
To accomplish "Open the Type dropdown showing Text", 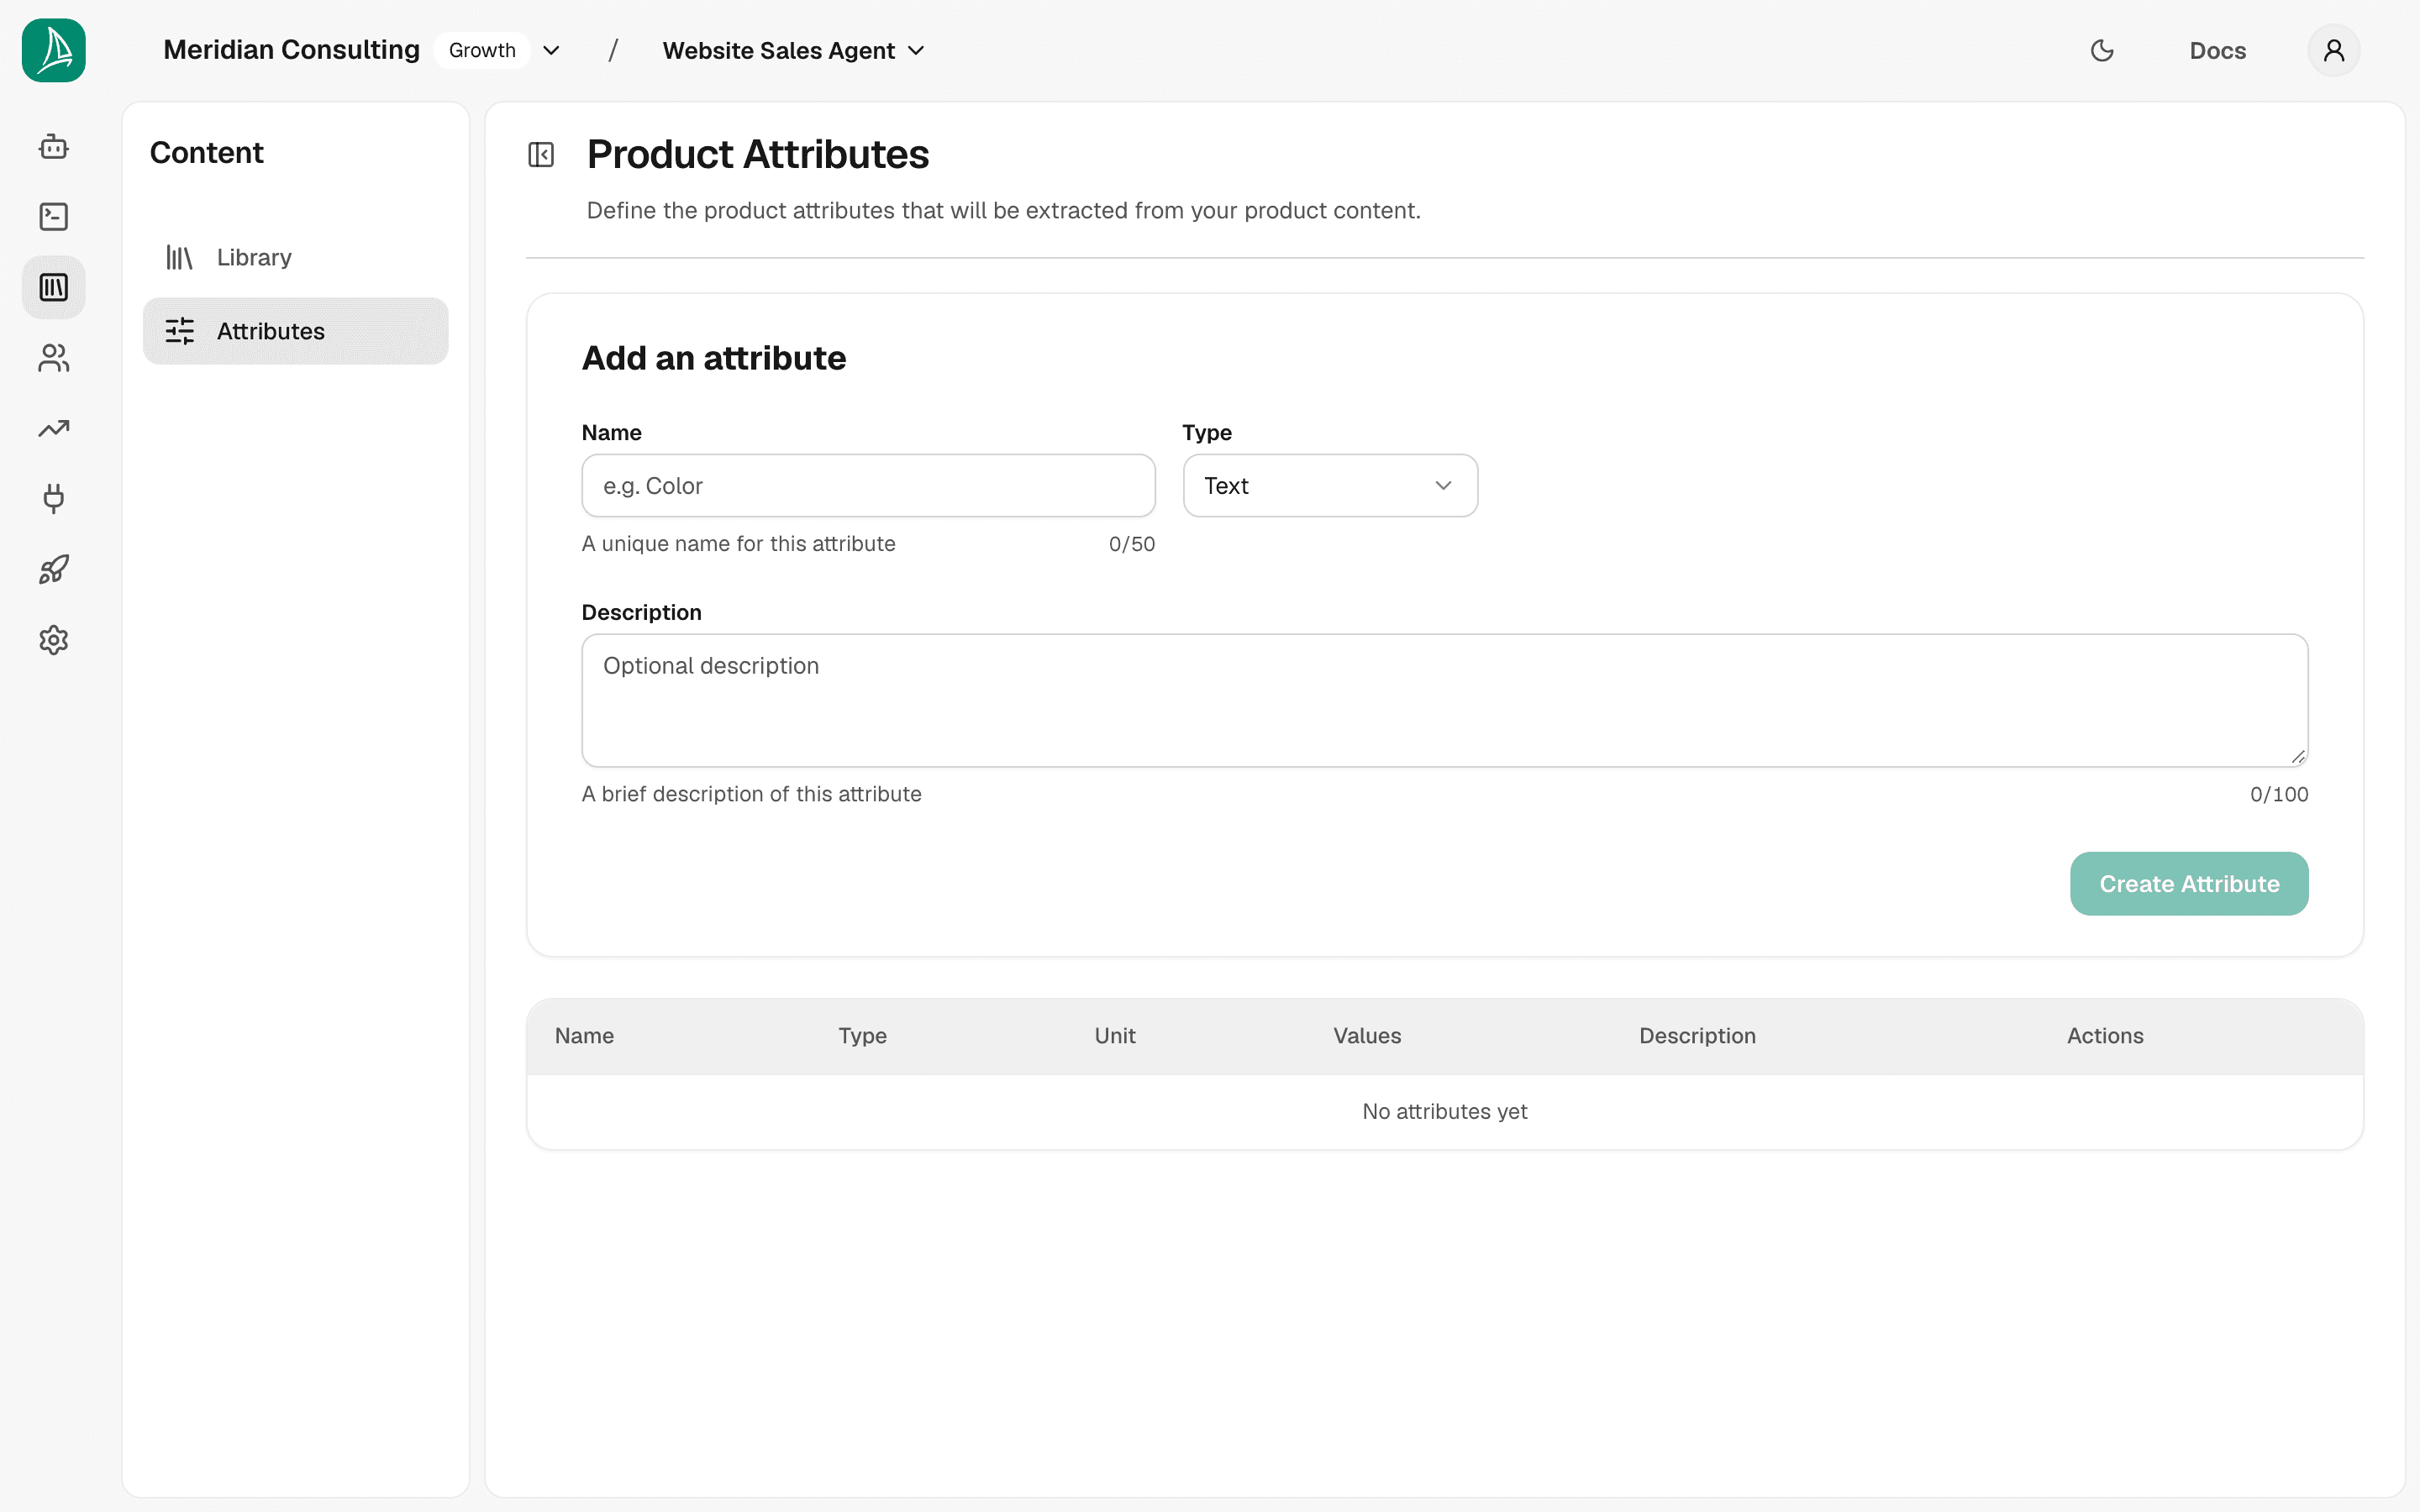I will coord(1330,486).
